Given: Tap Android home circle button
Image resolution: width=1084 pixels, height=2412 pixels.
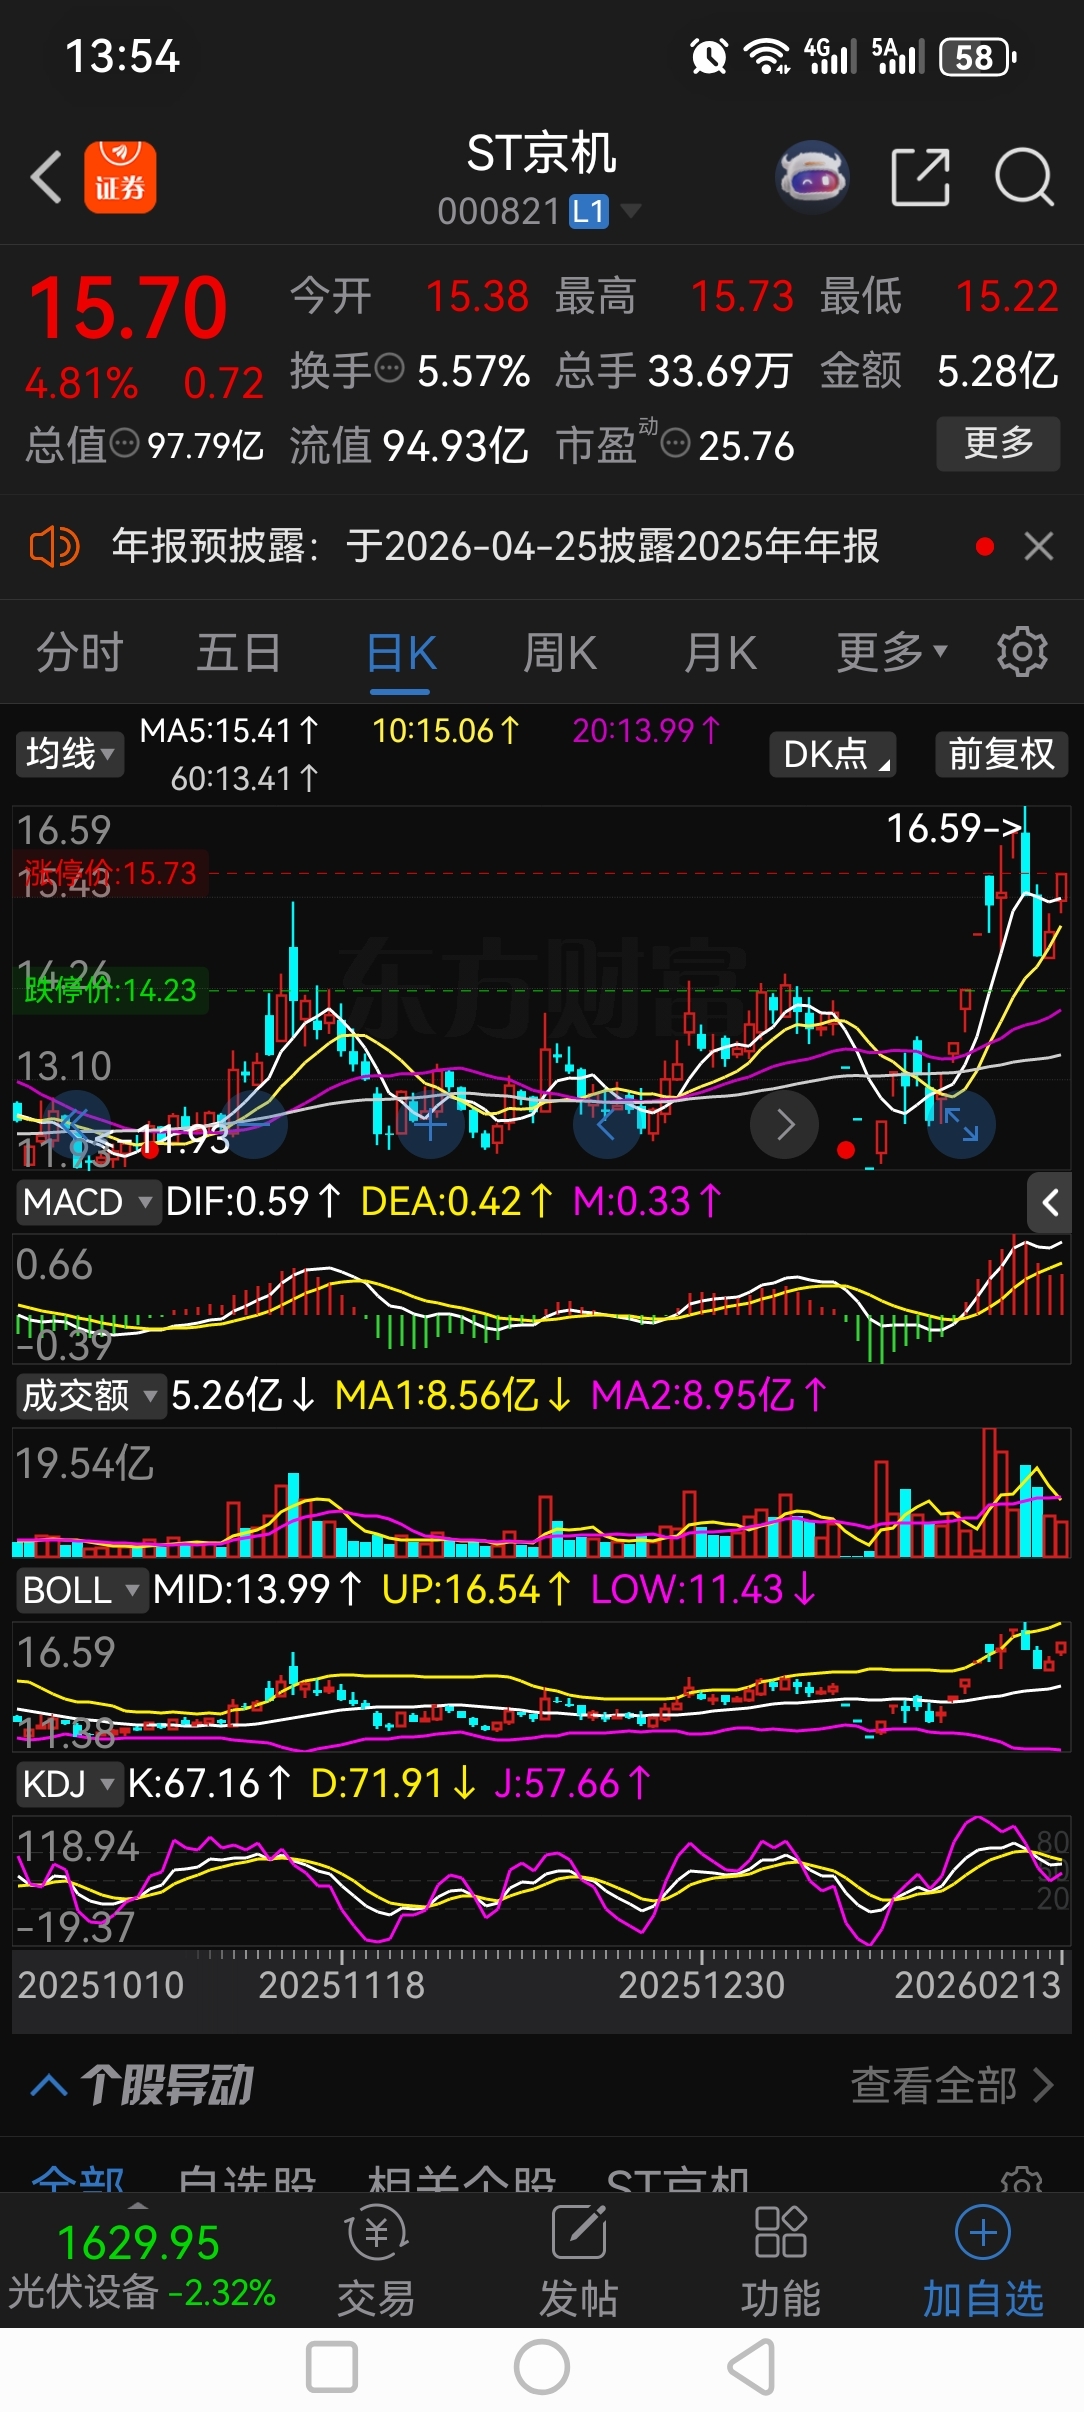Looking at the screenshot, I should coord(542,2368).
